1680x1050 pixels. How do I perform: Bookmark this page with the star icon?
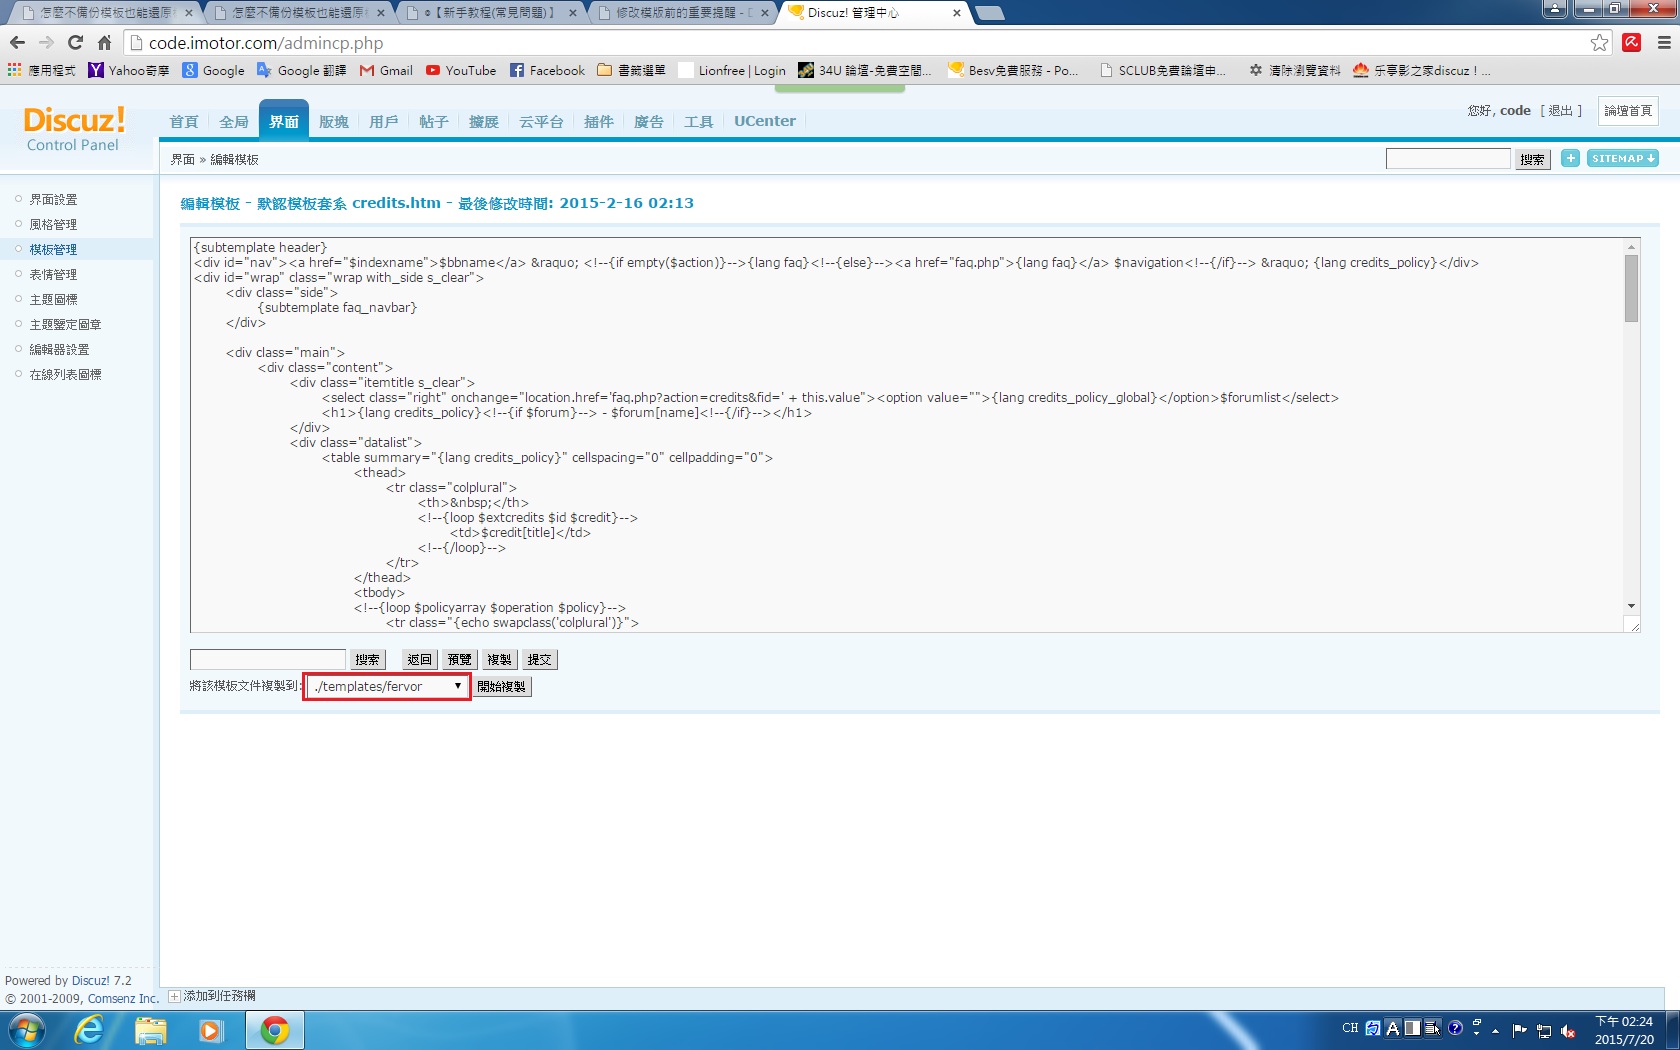tap(1600, 43)
